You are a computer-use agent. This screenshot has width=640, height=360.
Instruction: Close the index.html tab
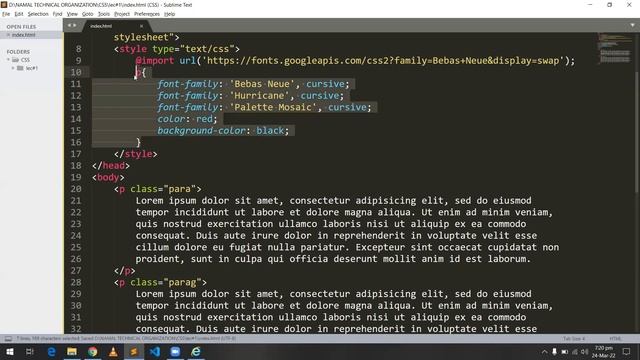coord(141,26)
